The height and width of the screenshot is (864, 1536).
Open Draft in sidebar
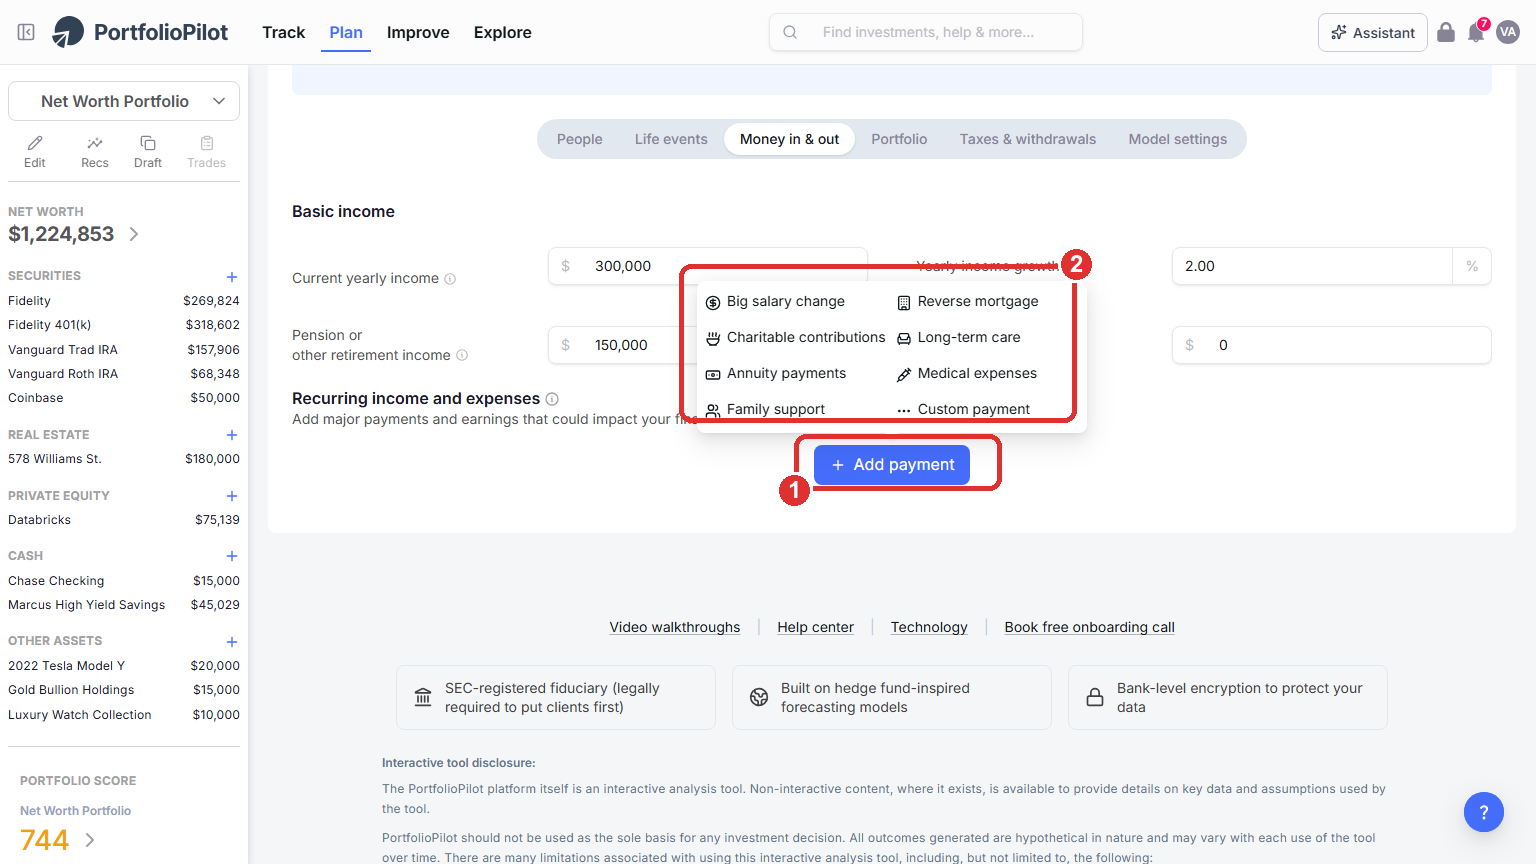click(x=148, y=152)
